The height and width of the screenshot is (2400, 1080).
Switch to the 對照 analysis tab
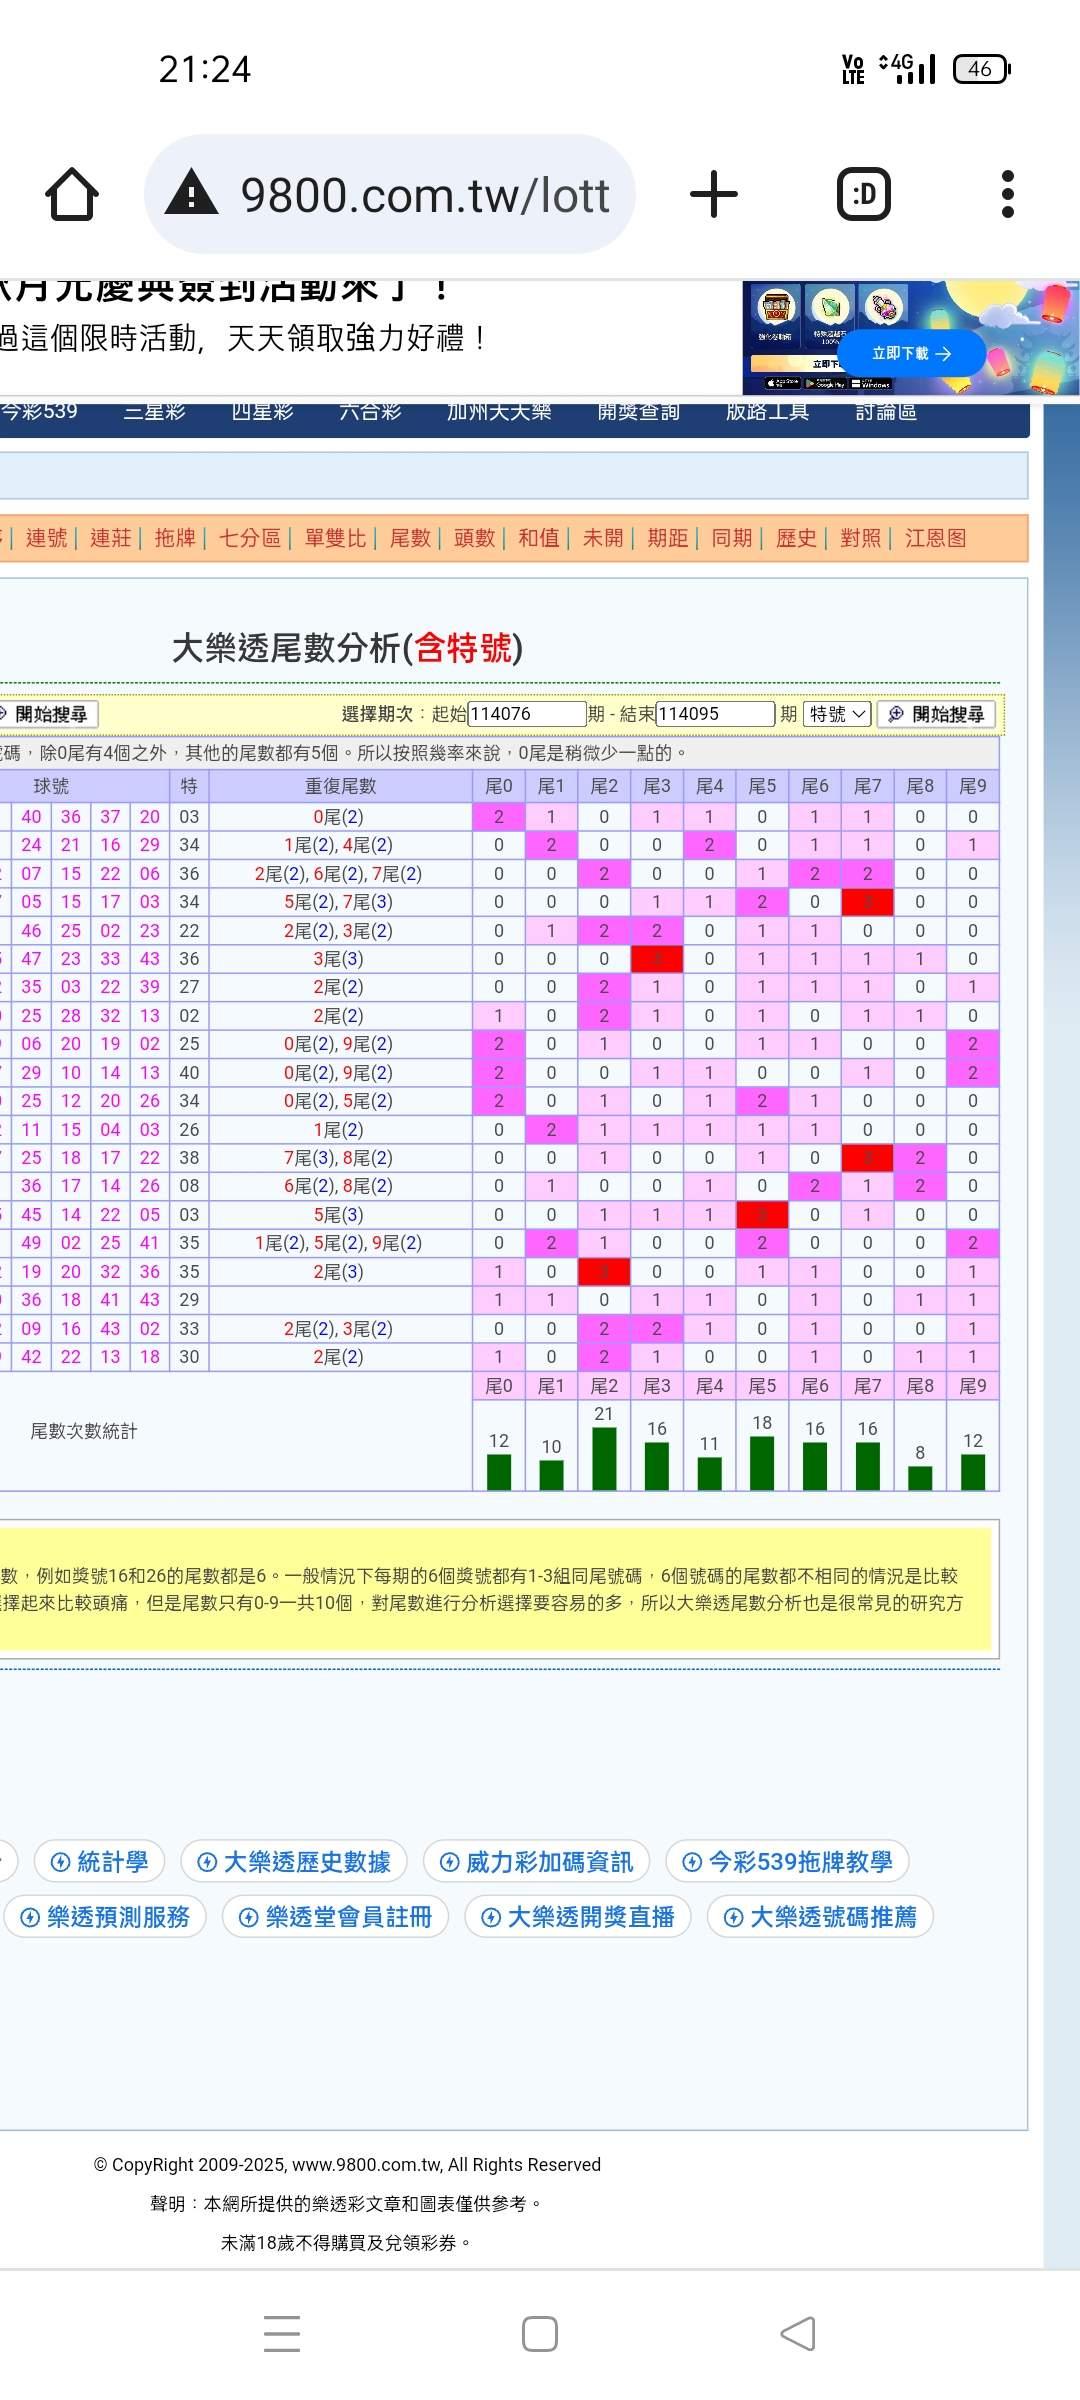pyautogui.click(x=861, y=538)
